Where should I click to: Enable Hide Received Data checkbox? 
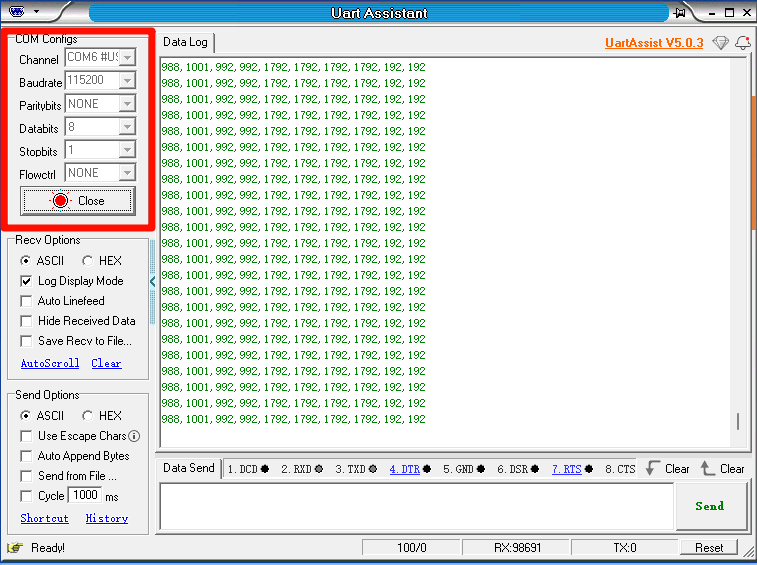pyautogui.click(x=26, y=321)
